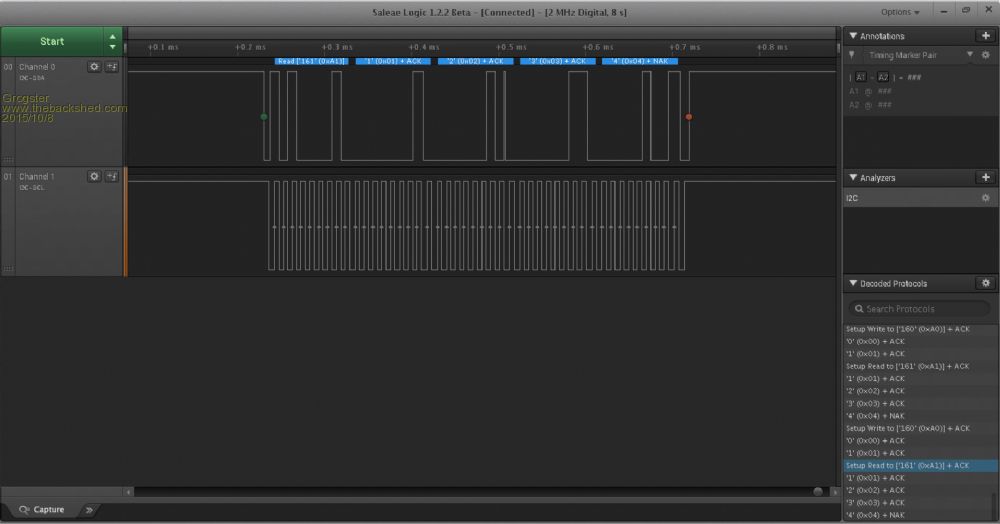Collapse the Decoded Protocols panel
The image size is (1000, 524).
coord(852,284)
